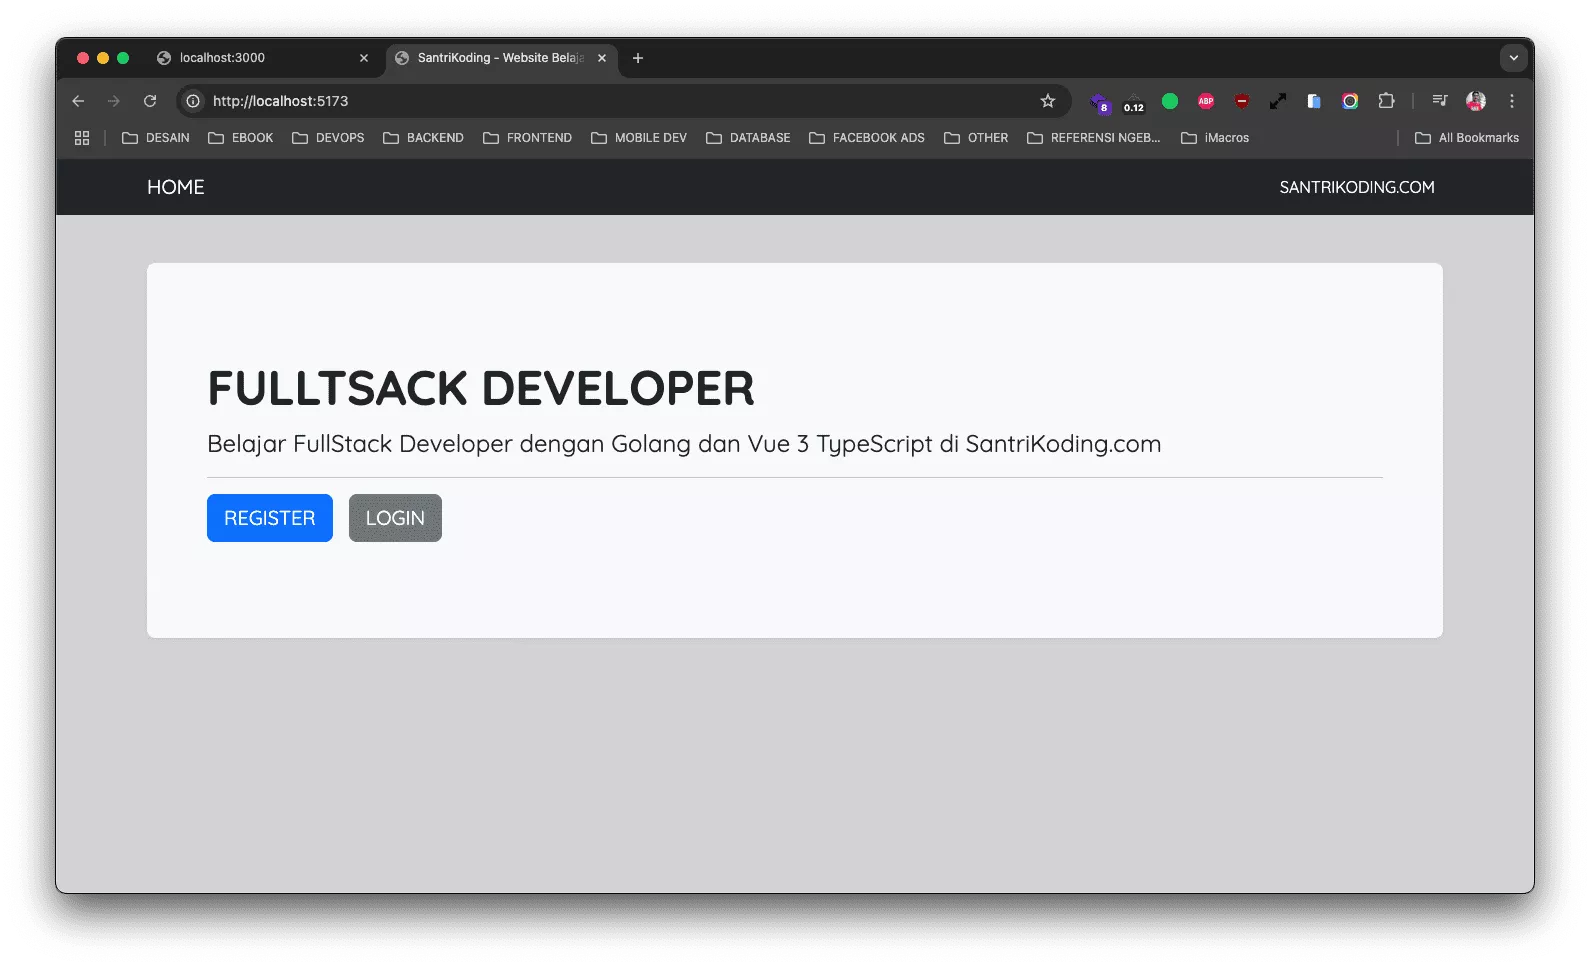Click the green circle extension icon
Image resolution: width=1590 pixels, height=967 pixels.
click(x=1170, y=101)
